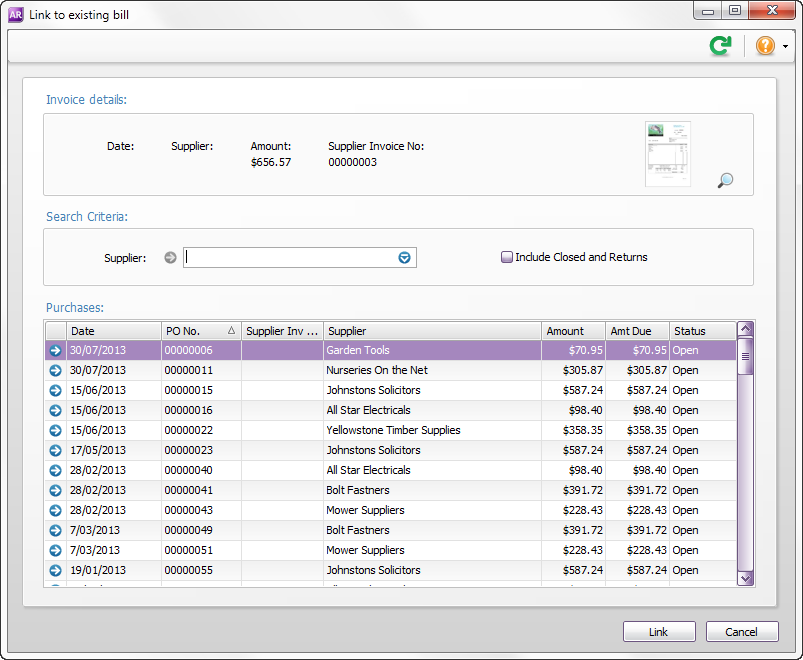Image resolution: width=803 pixels, height=660 pixels.
Task: Click the blue arrow for PO 00000055
Action: tap(56, 571)
